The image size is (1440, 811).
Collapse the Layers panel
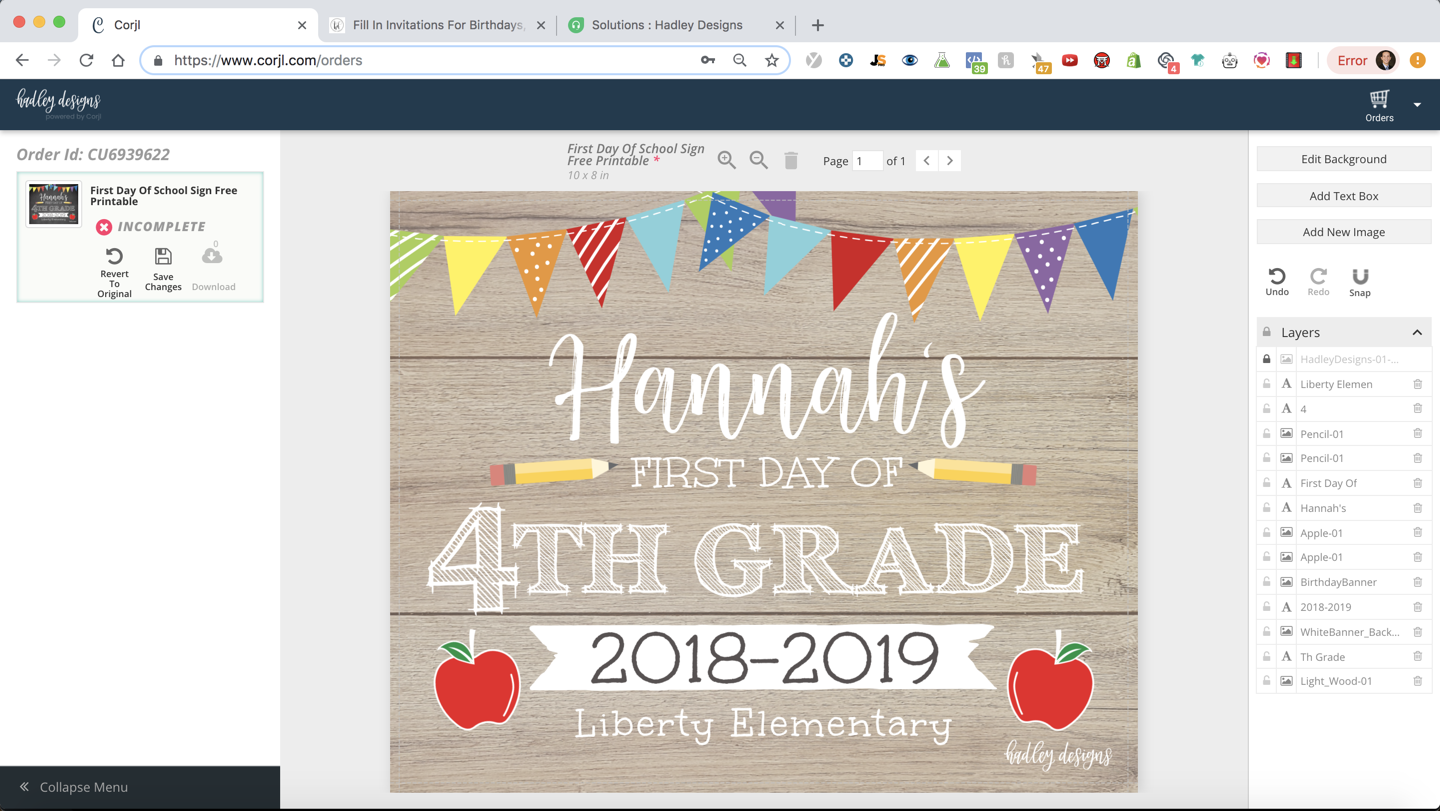pyautogui.click(x=1417, y=332)
